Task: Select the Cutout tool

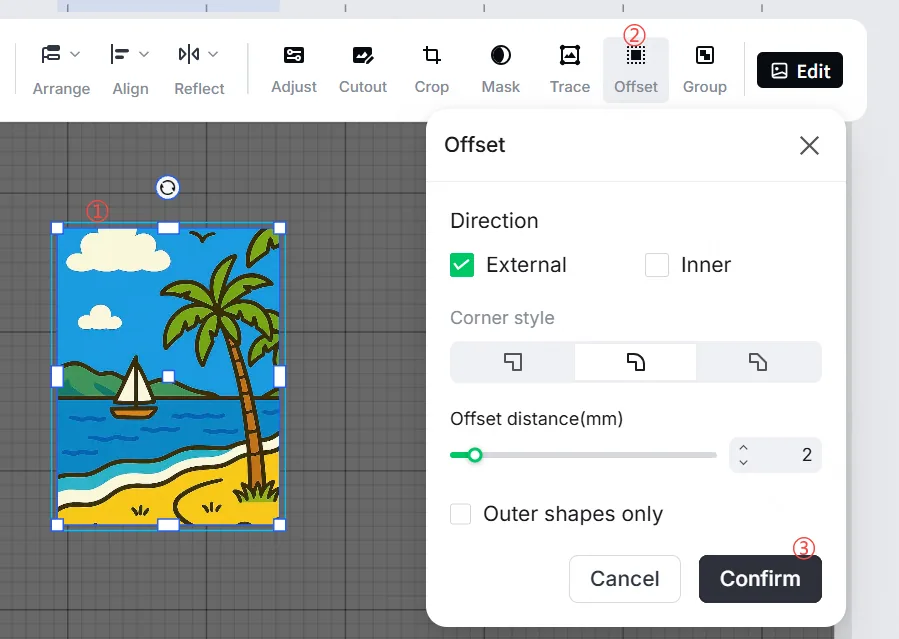Action: tap(362, 70)
